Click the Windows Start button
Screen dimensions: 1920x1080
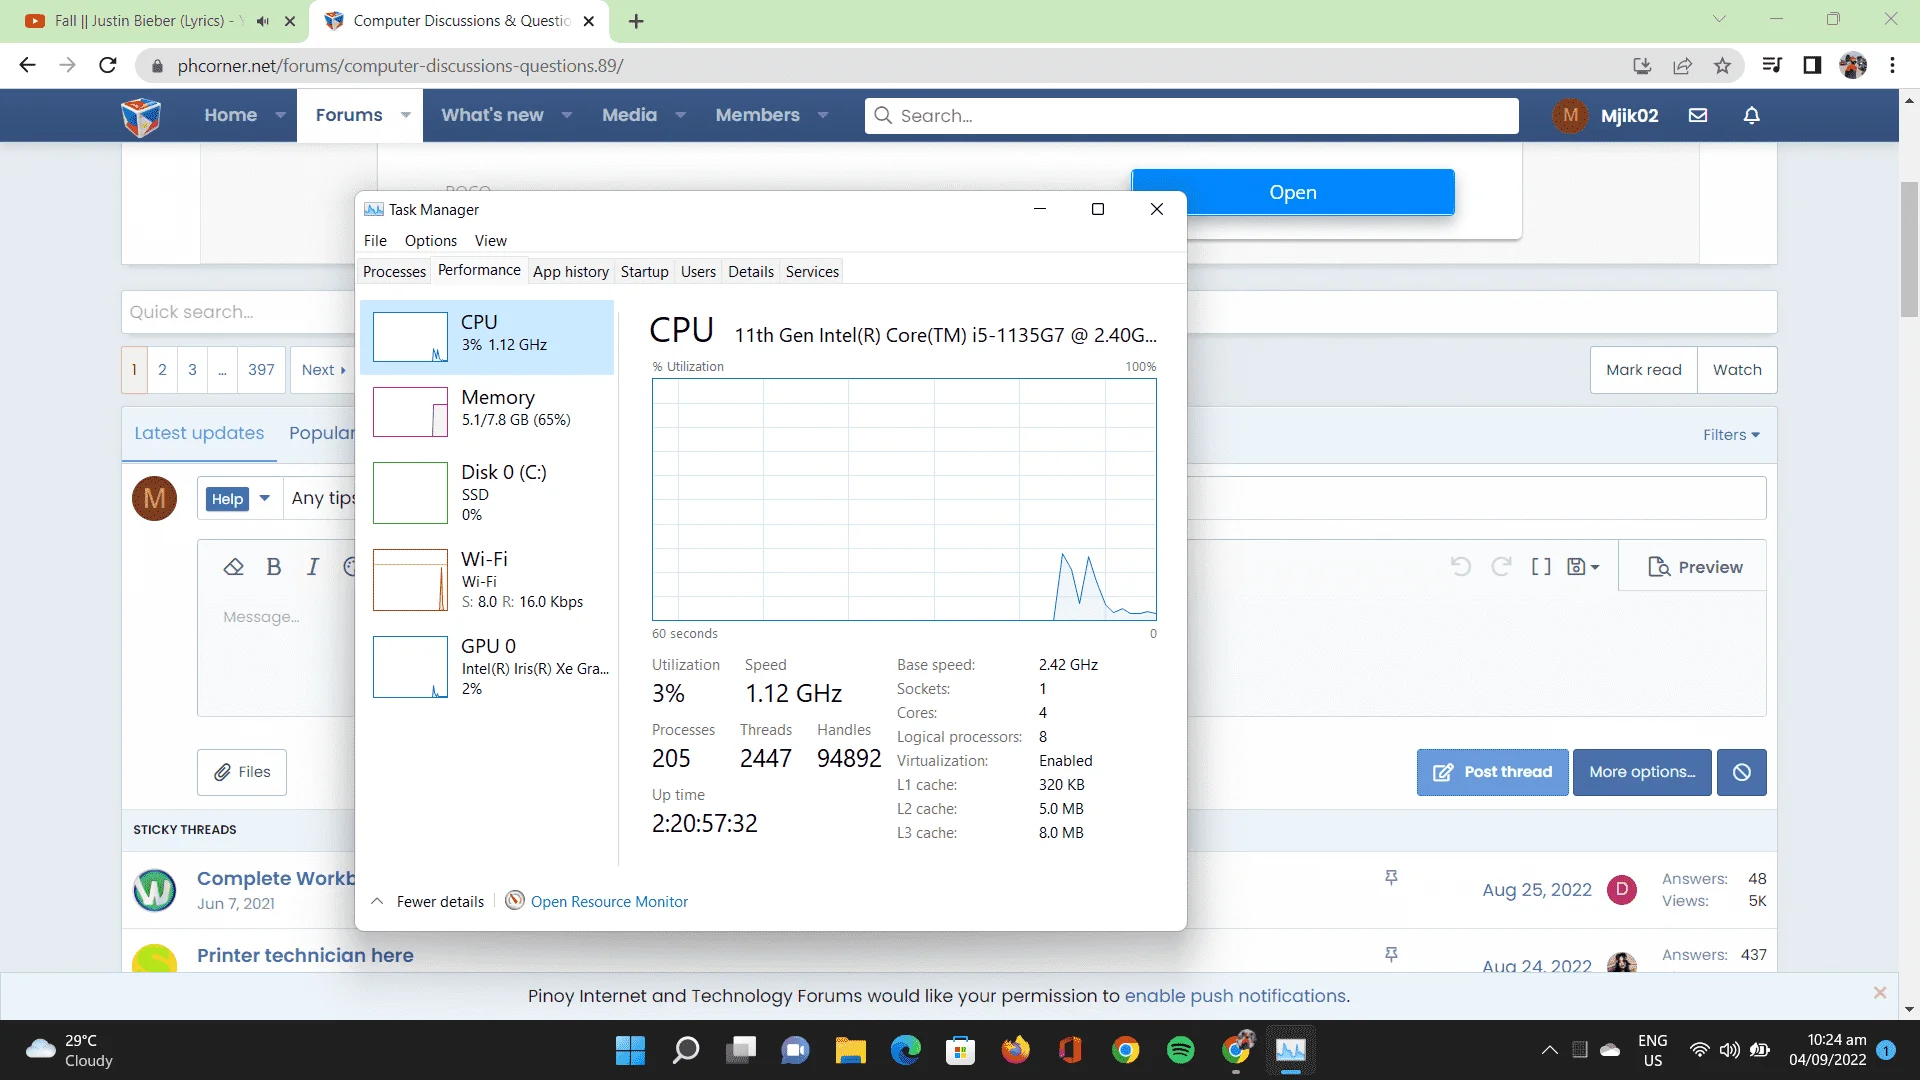(x=630, y=1050)
